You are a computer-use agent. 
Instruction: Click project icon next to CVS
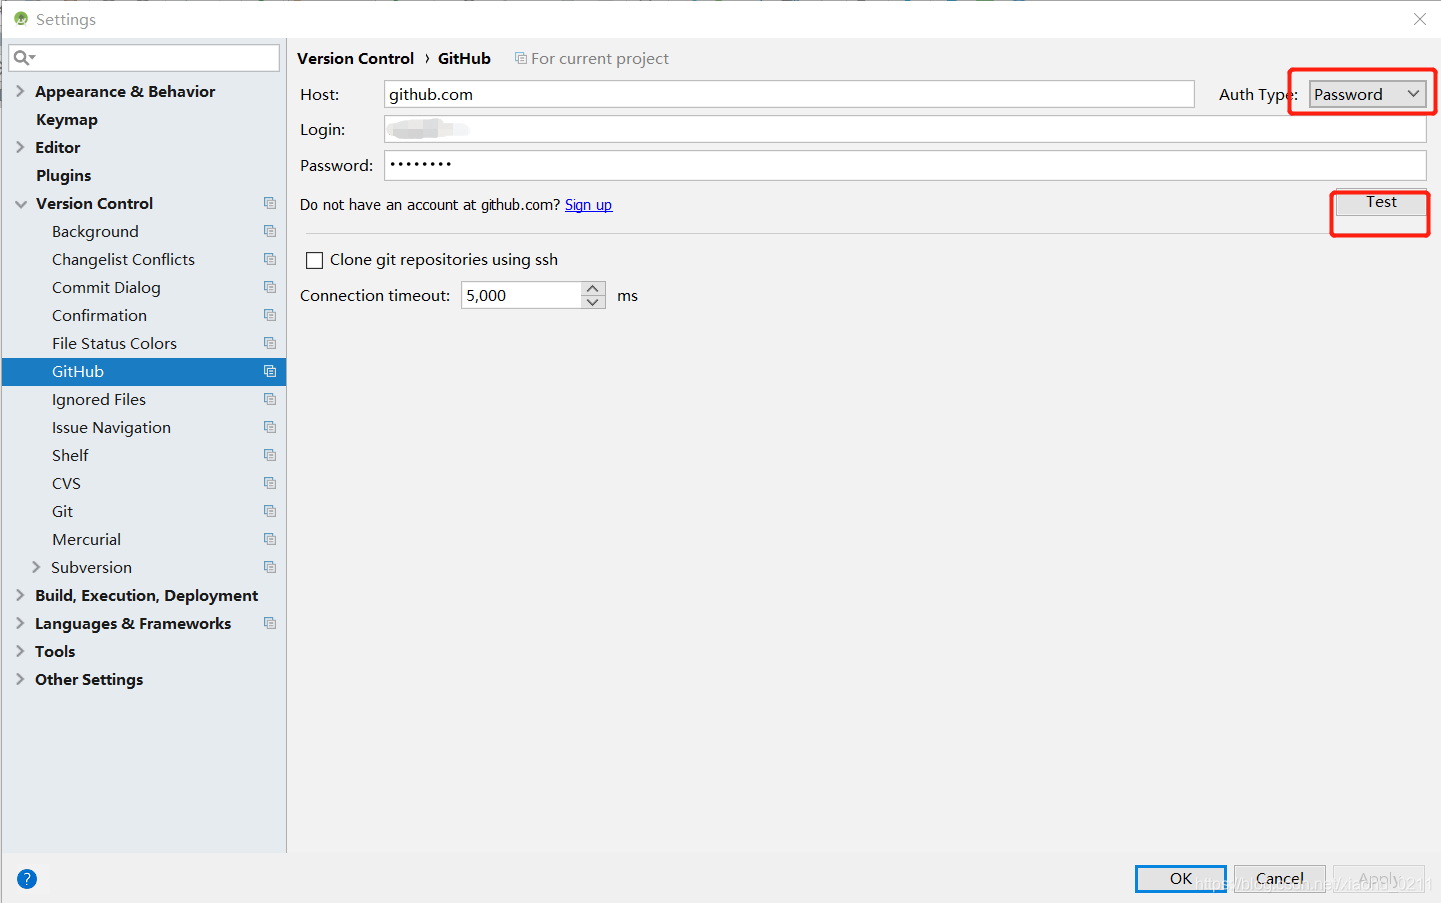pyautogui.click(x=270, y=483)
